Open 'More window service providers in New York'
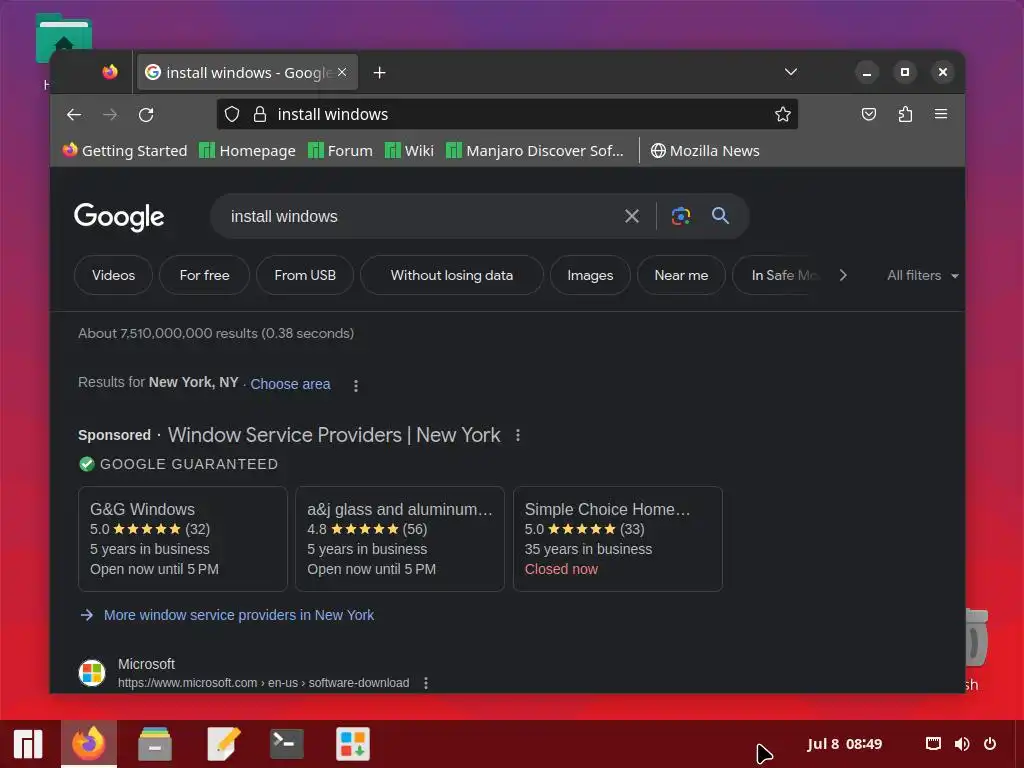The image size is (1024, 768). (239, 615)
